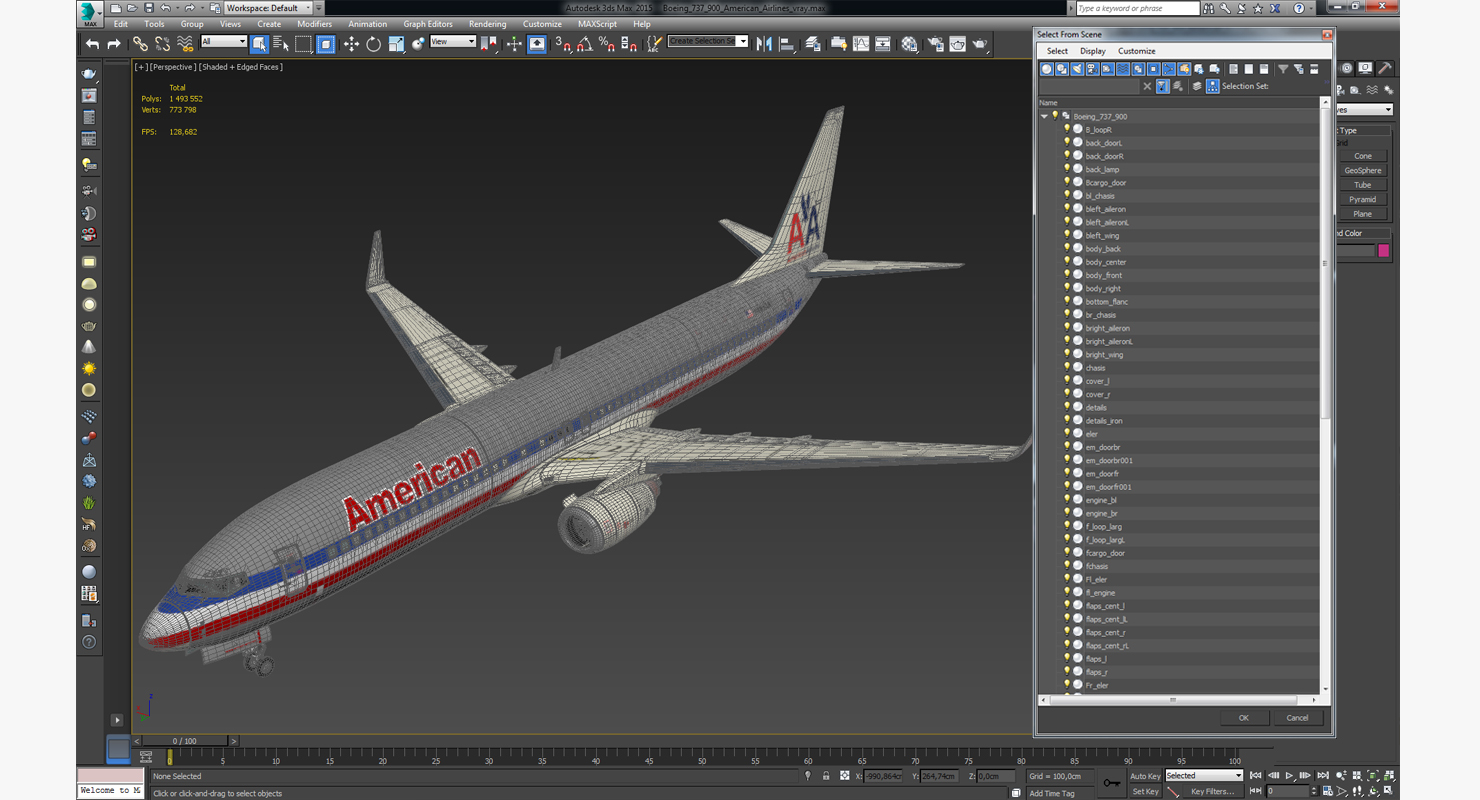
Task: Activate the Select and Move tool
Action: (x=351, y=44)
